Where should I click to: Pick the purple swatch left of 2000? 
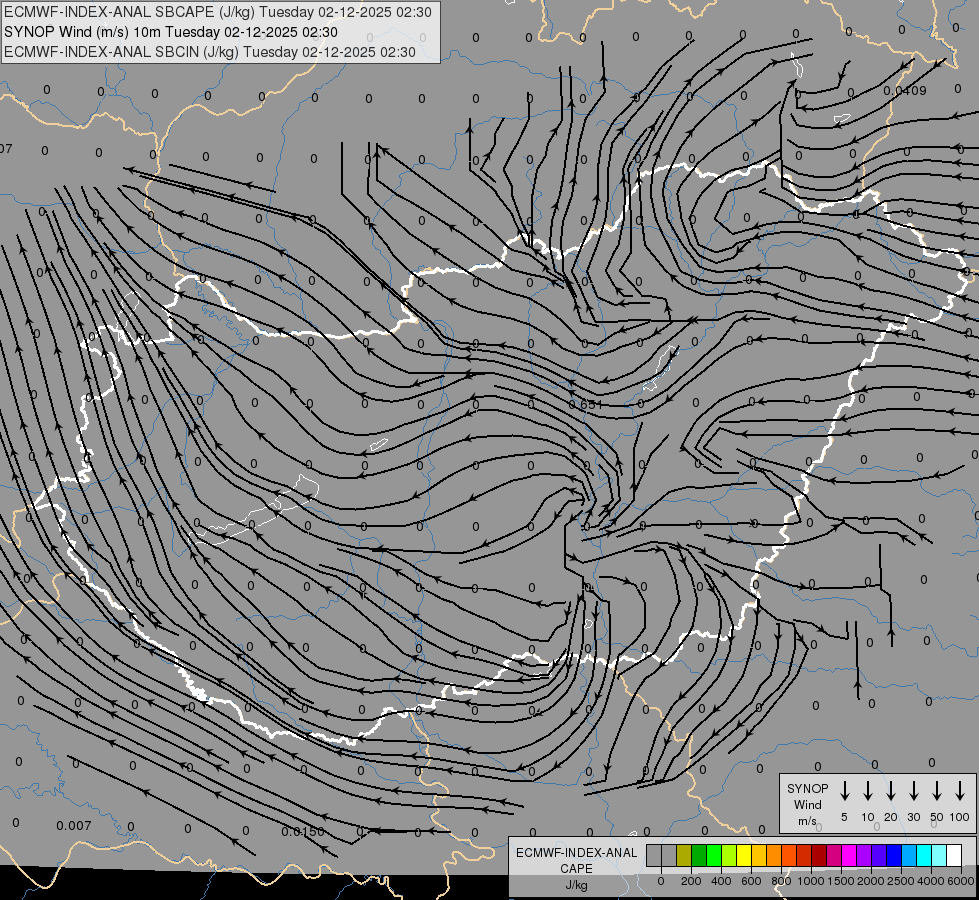[865, 855]
